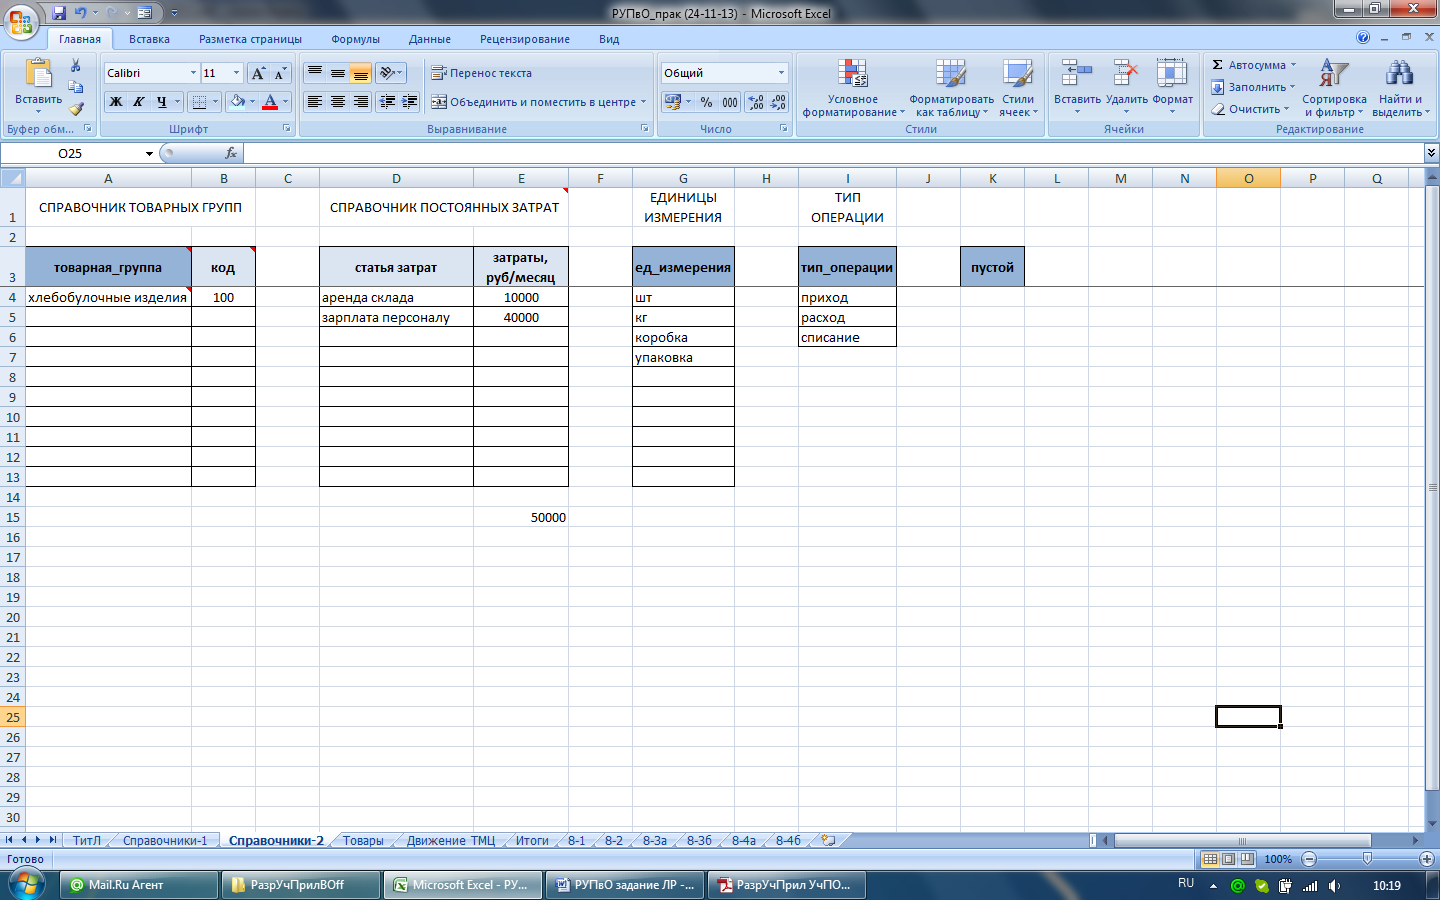Screen dimensions: 1440x900
Task: Align text to the top of cell
Action: click(315, 73)
